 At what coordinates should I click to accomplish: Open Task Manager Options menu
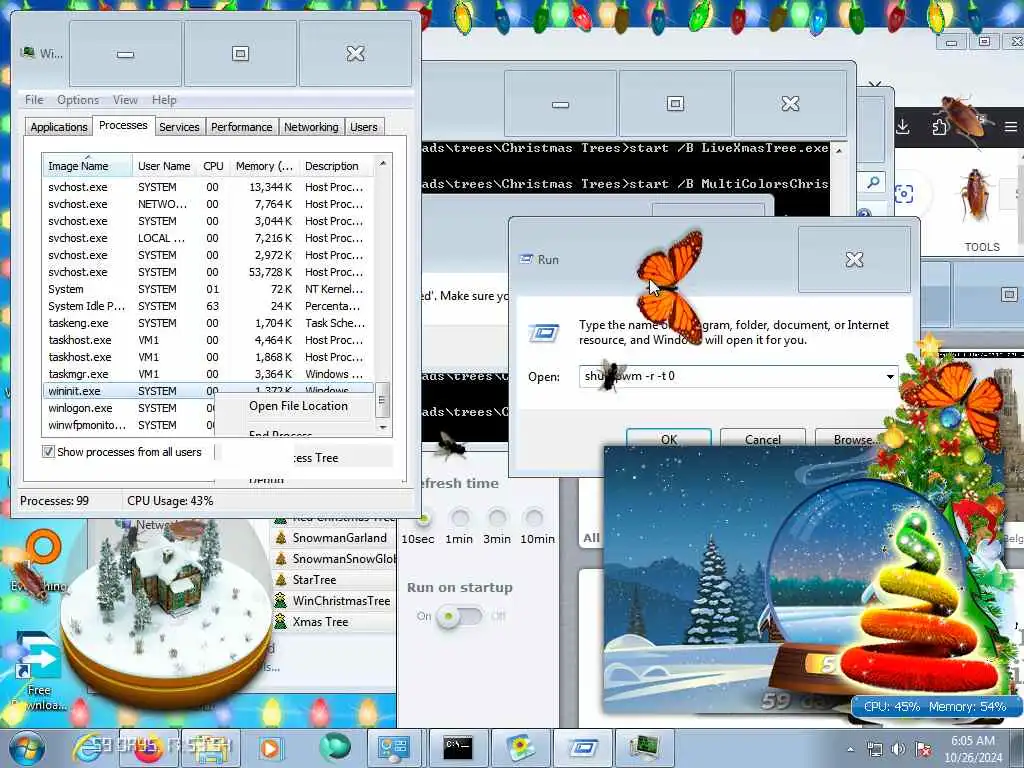(78, 100)
